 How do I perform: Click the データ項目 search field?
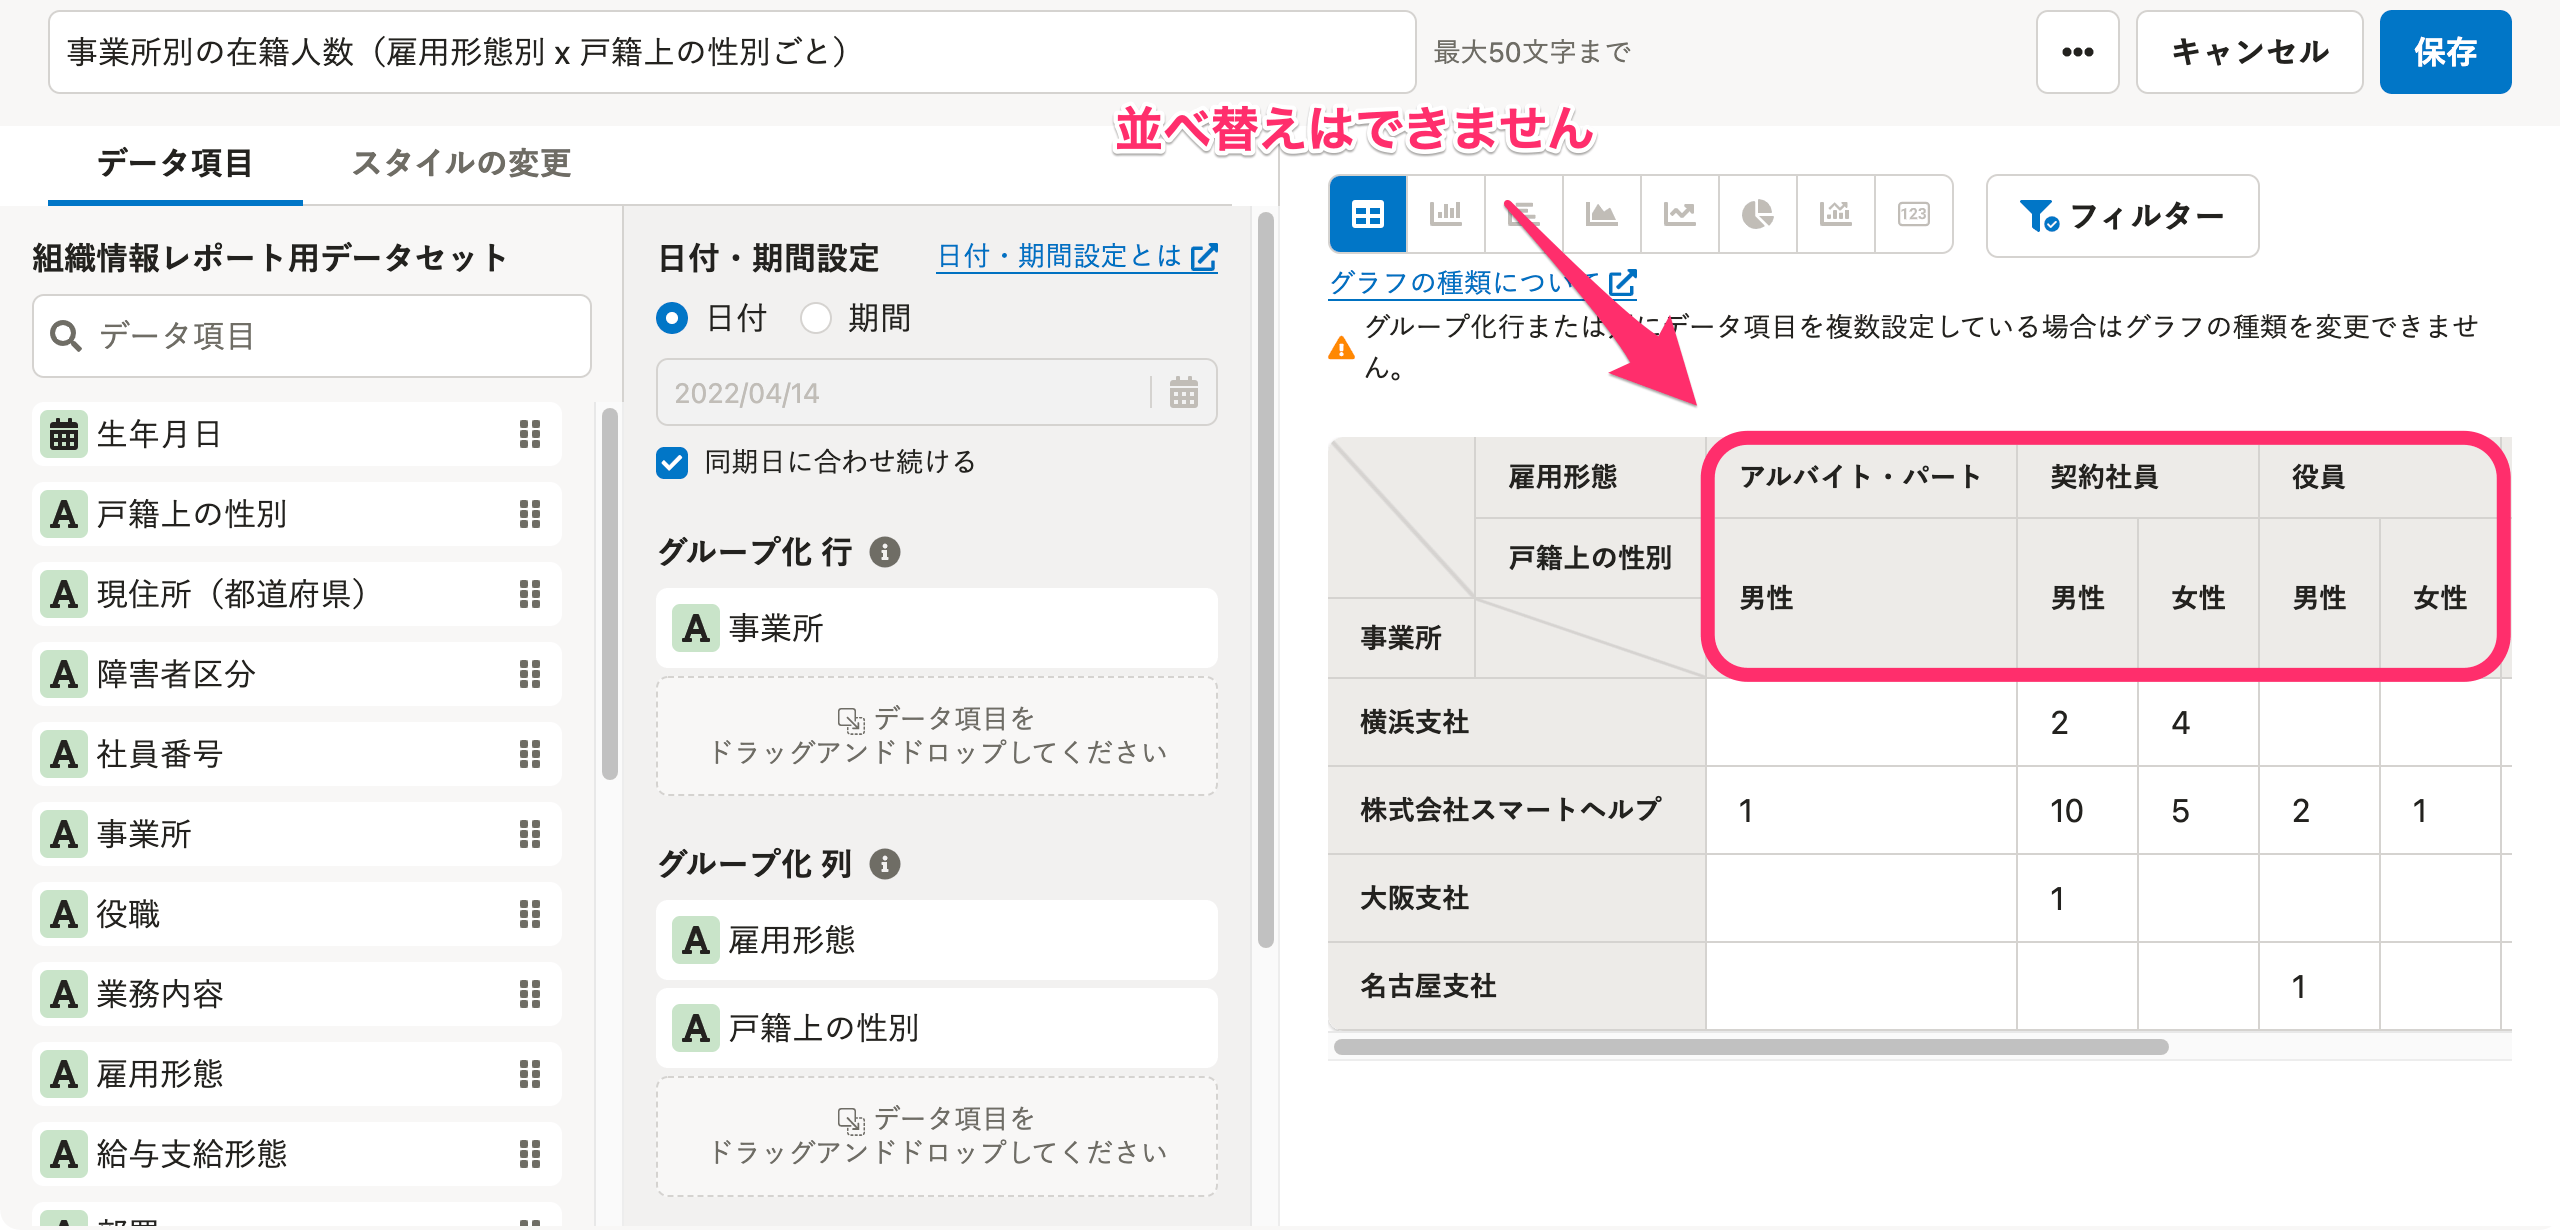click(312, 336)
